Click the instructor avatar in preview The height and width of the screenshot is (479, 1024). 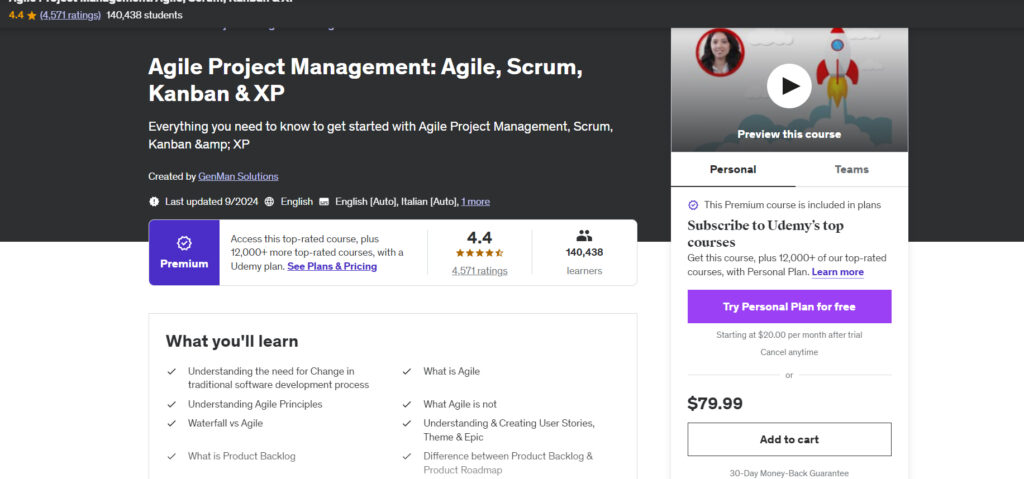720,52
